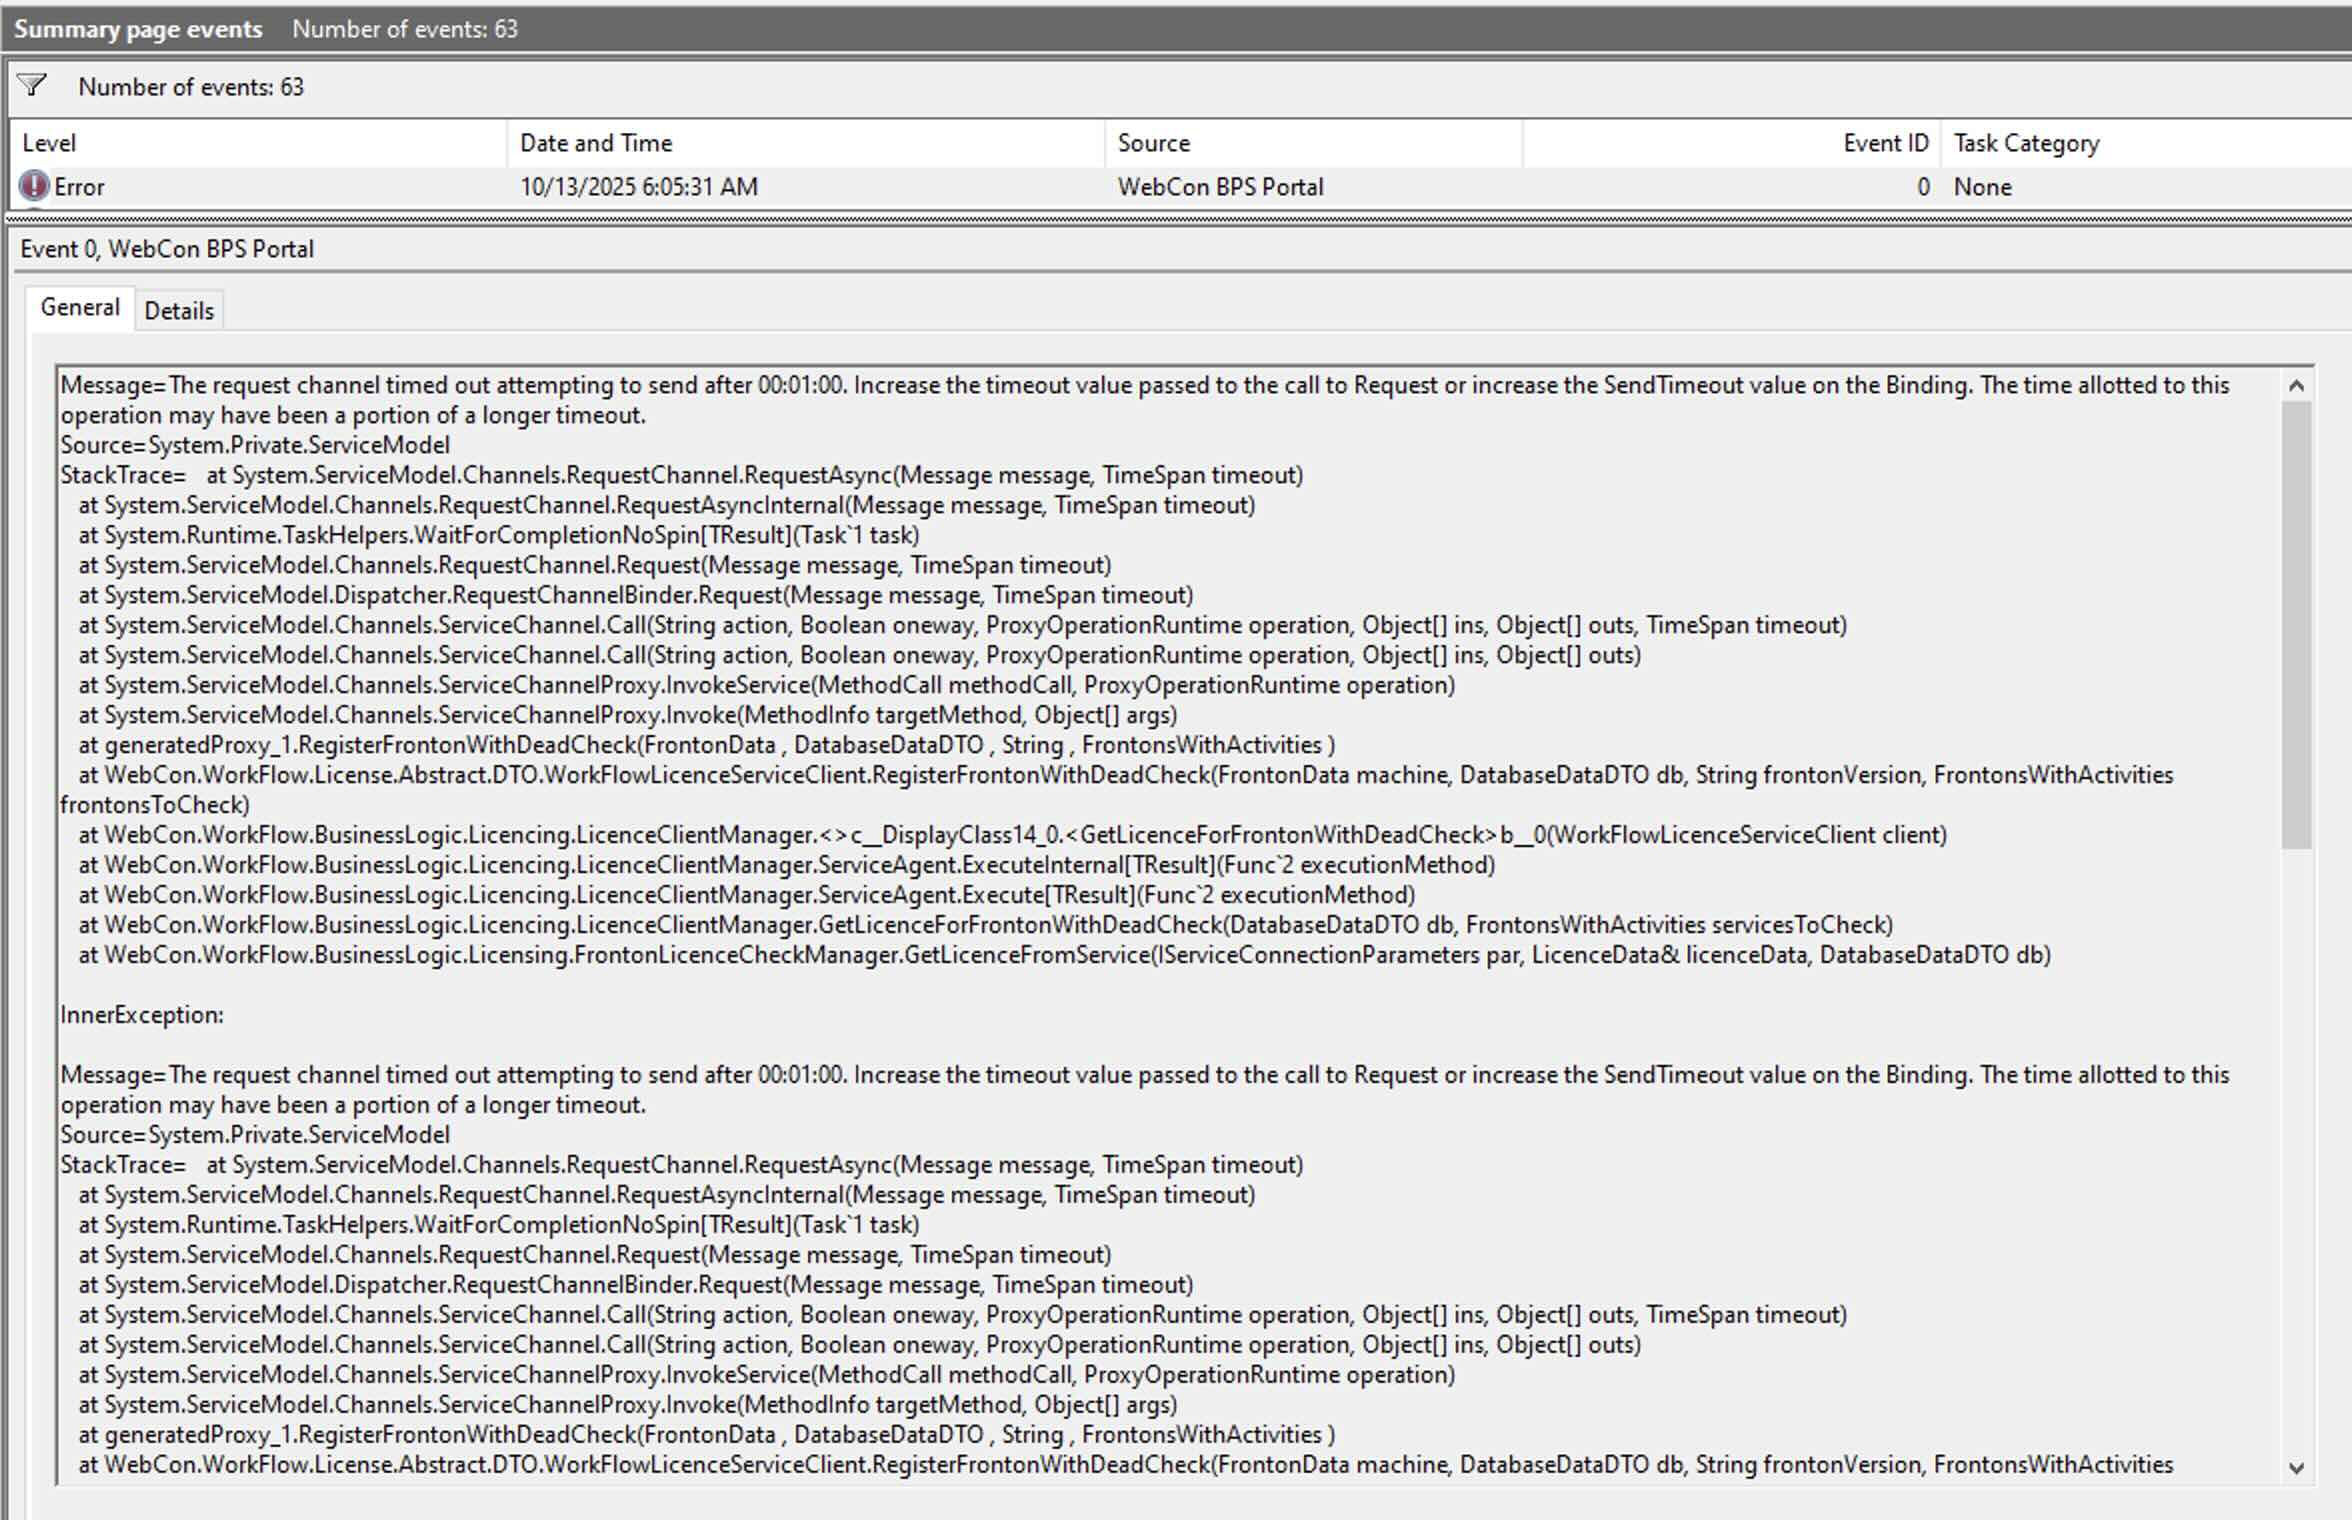Click the 10/13/2025 6:05:31 AM cell
2352x1520 pixels.
point(639,187)
